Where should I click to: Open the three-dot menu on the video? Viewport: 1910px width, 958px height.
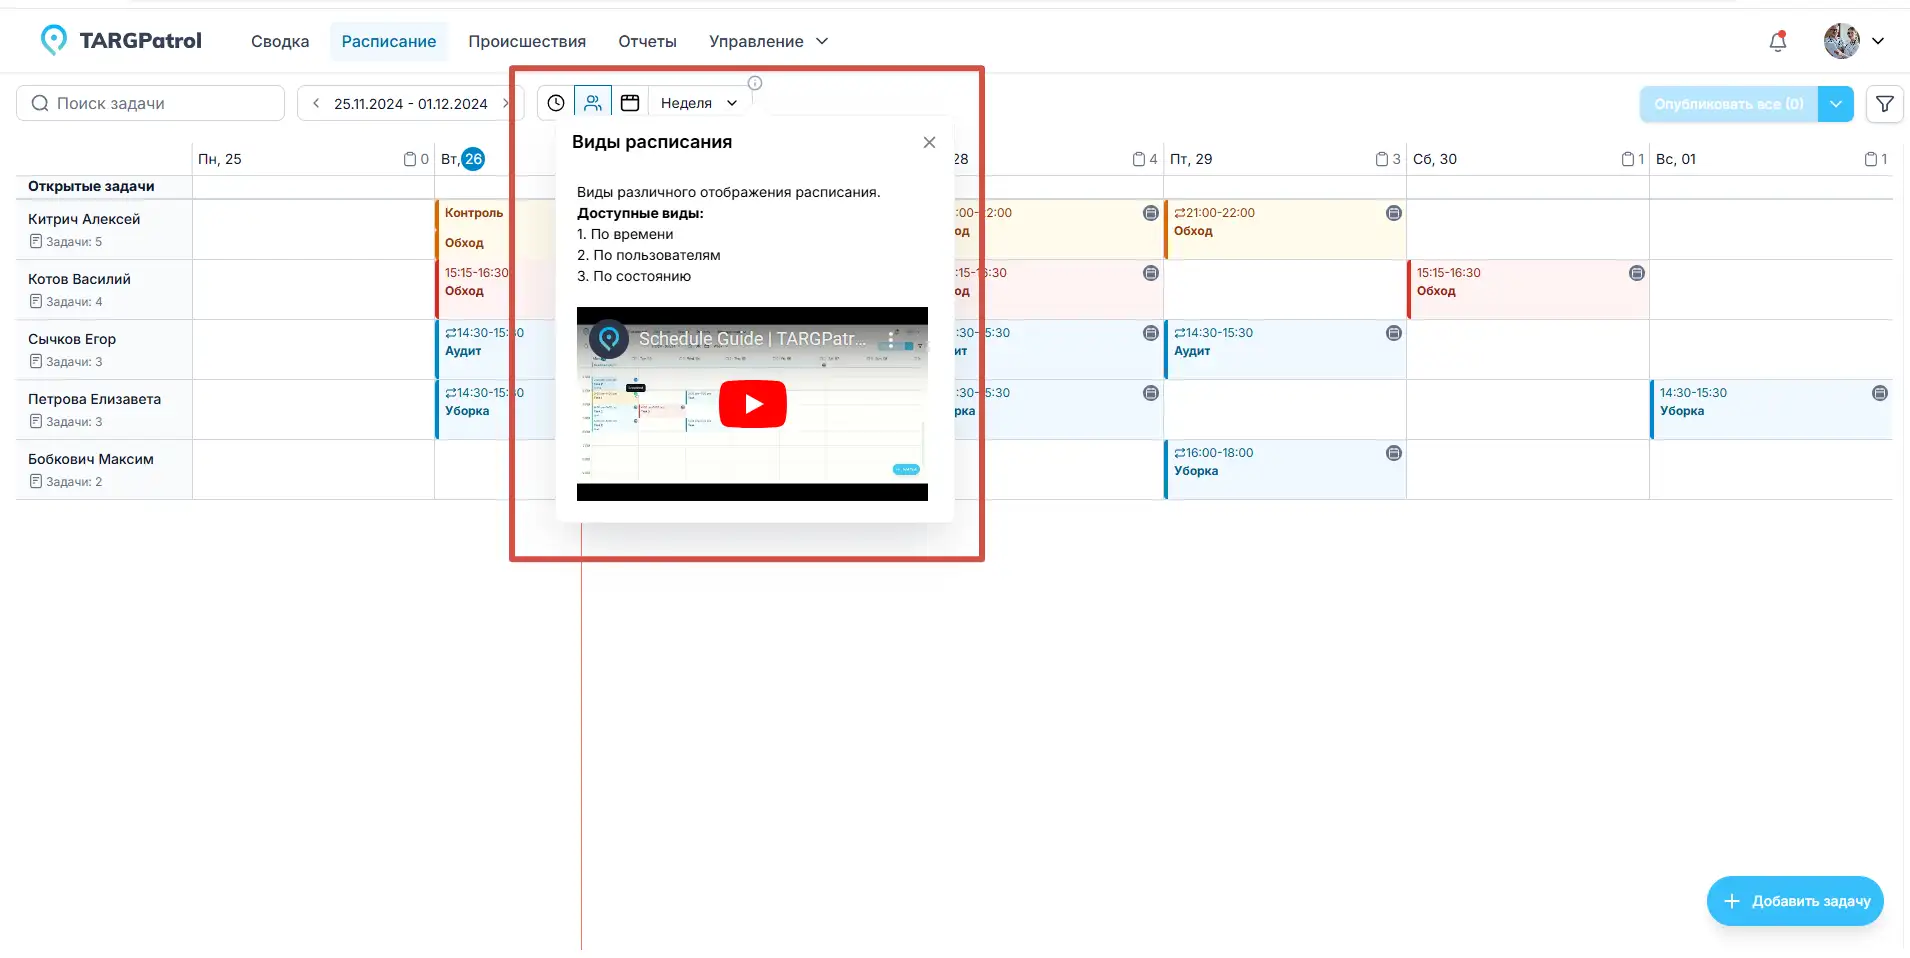[891, 339]
